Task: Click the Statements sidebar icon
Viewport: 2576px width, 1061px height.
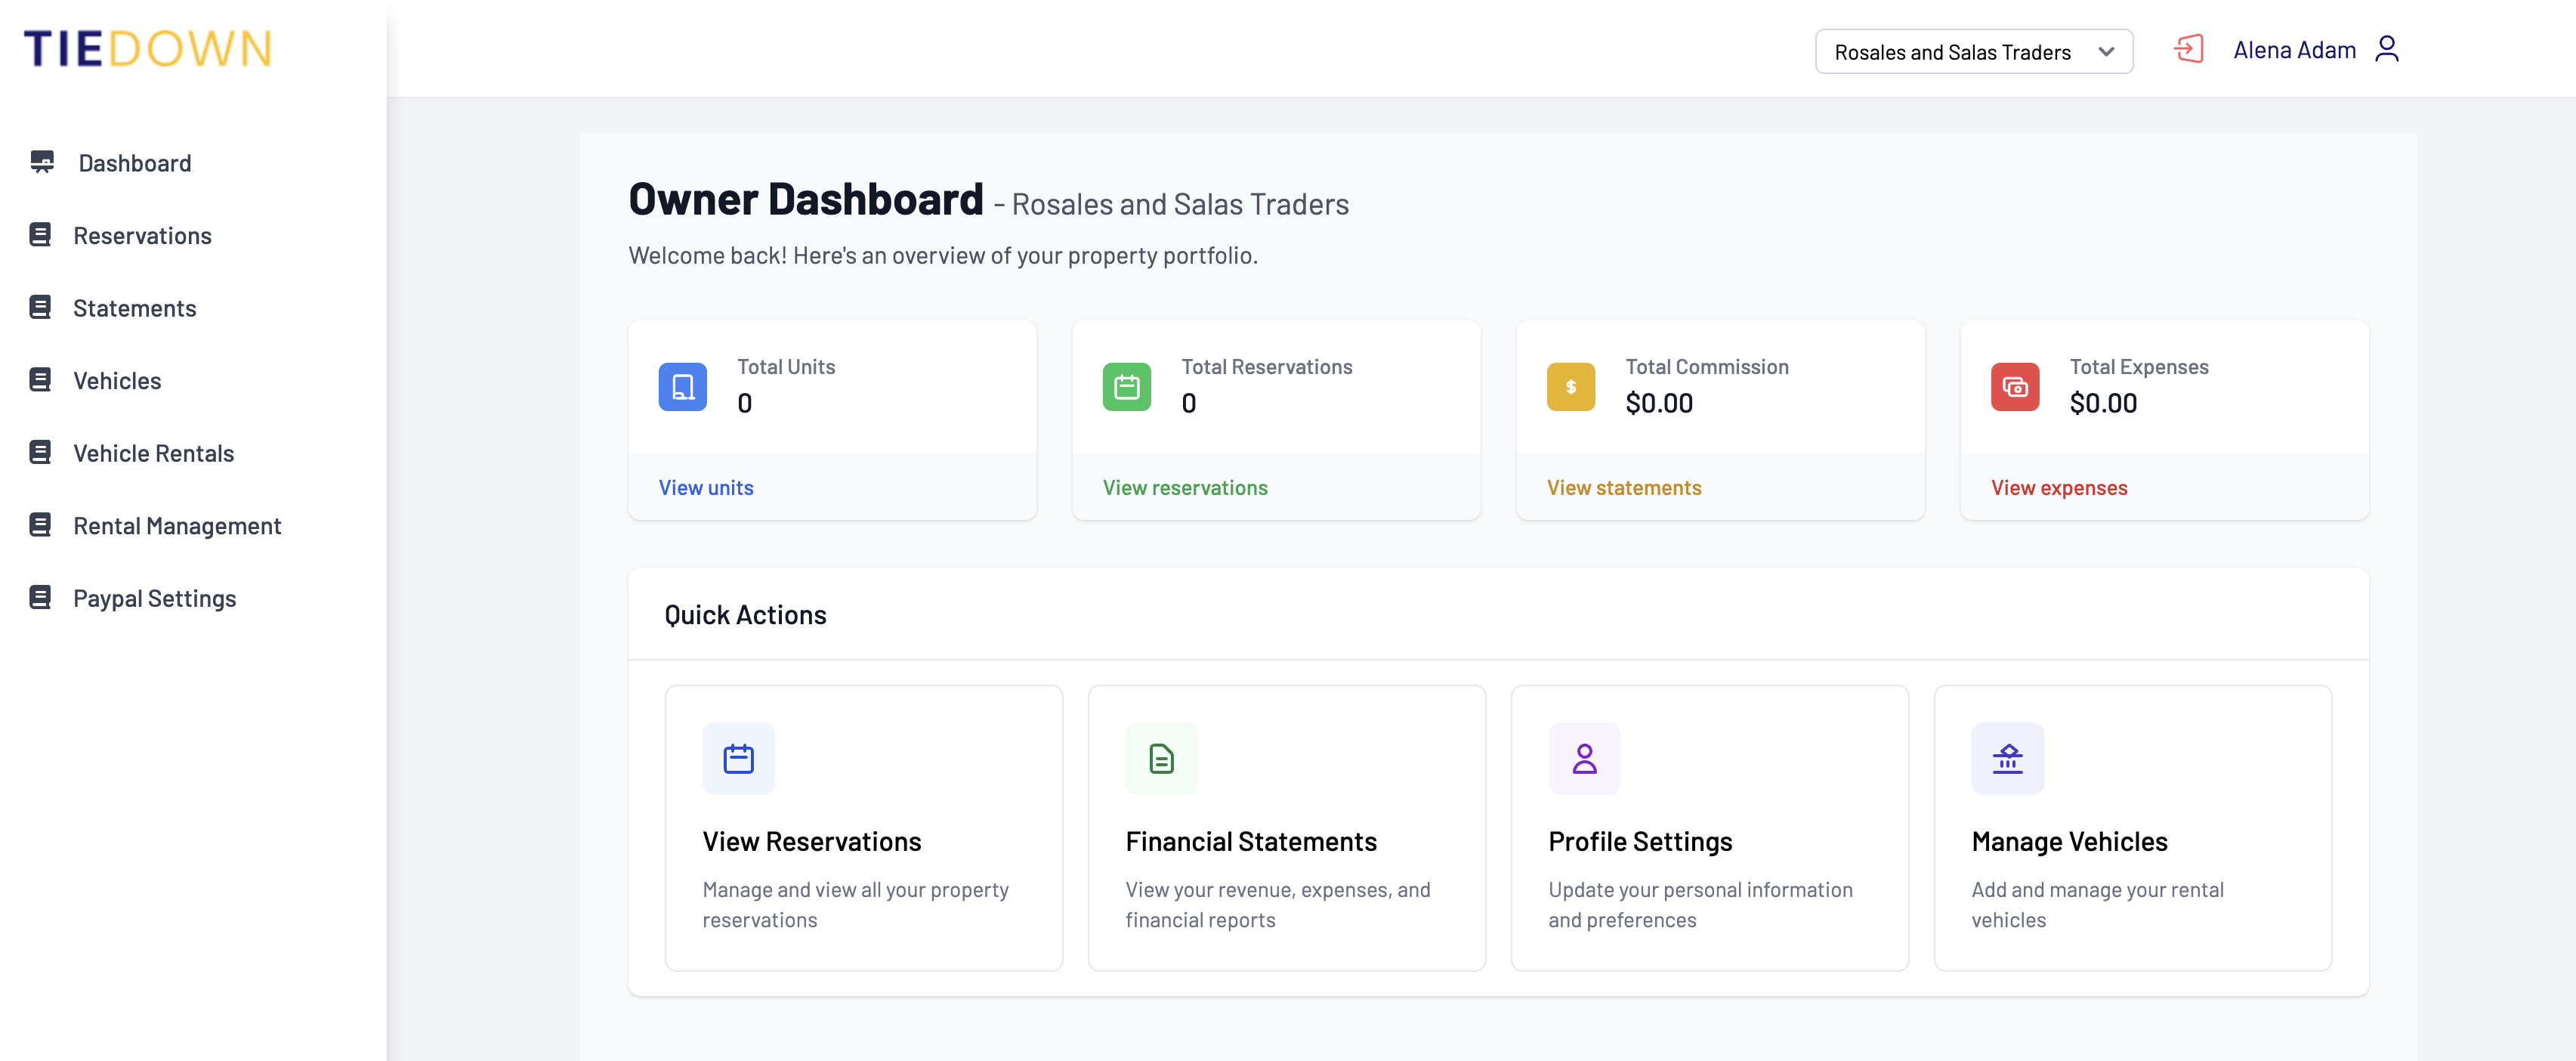Action: (x=40, y=306)
